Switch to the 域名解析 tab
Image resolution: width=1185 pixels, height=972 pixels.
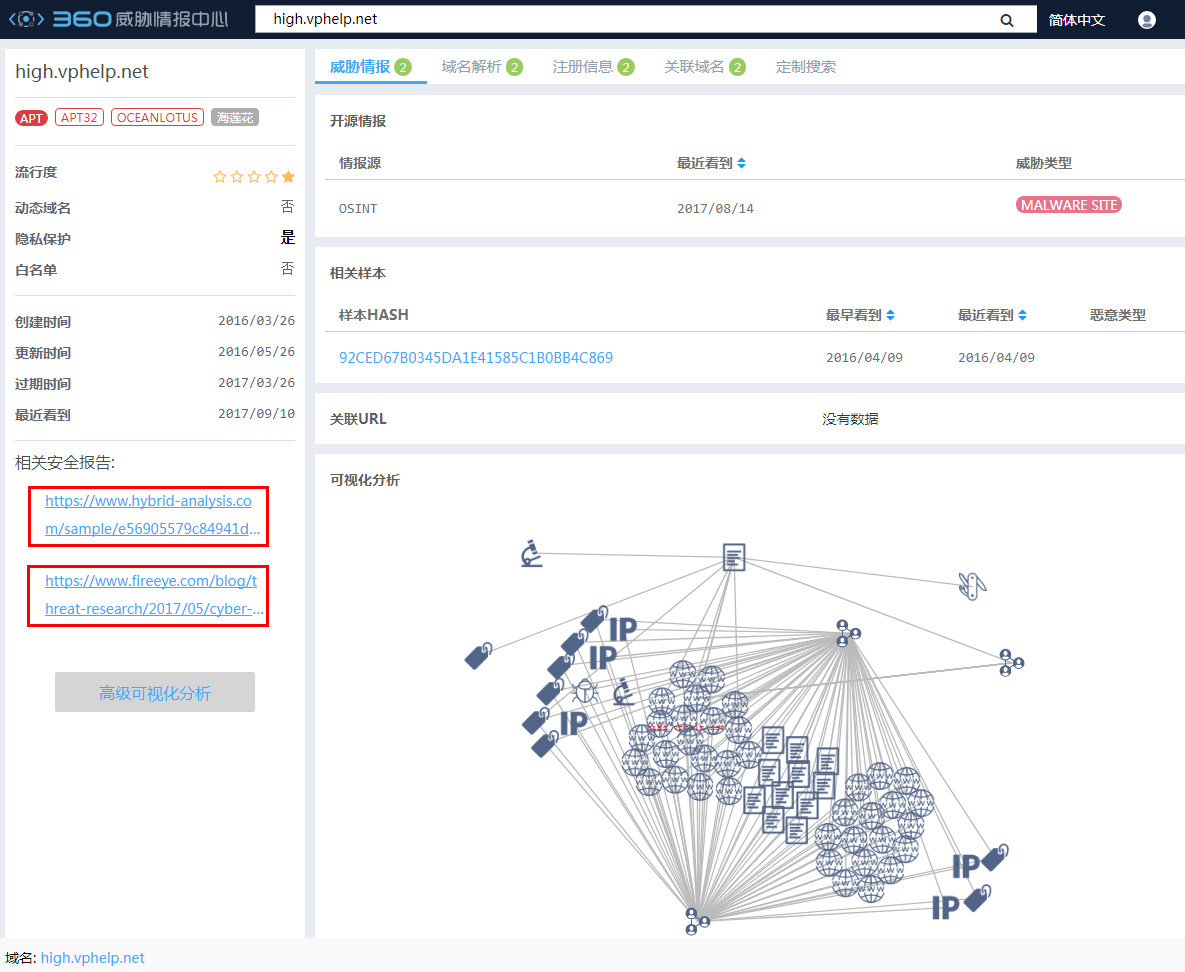click(481, 67)
